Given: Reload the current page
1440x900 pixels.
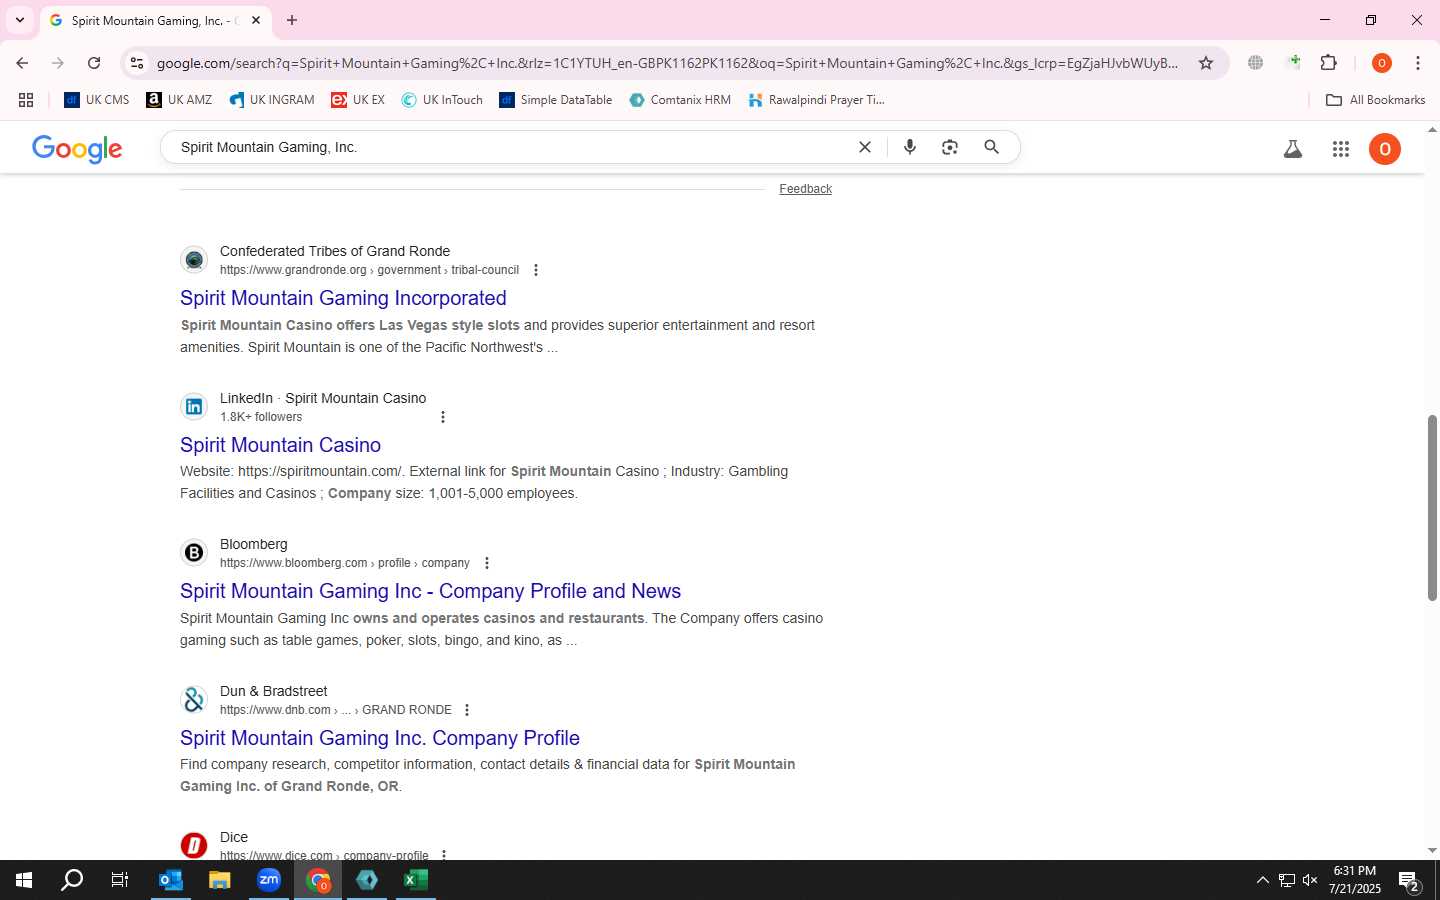Looking at the screenshot, I should click(94, 63).
